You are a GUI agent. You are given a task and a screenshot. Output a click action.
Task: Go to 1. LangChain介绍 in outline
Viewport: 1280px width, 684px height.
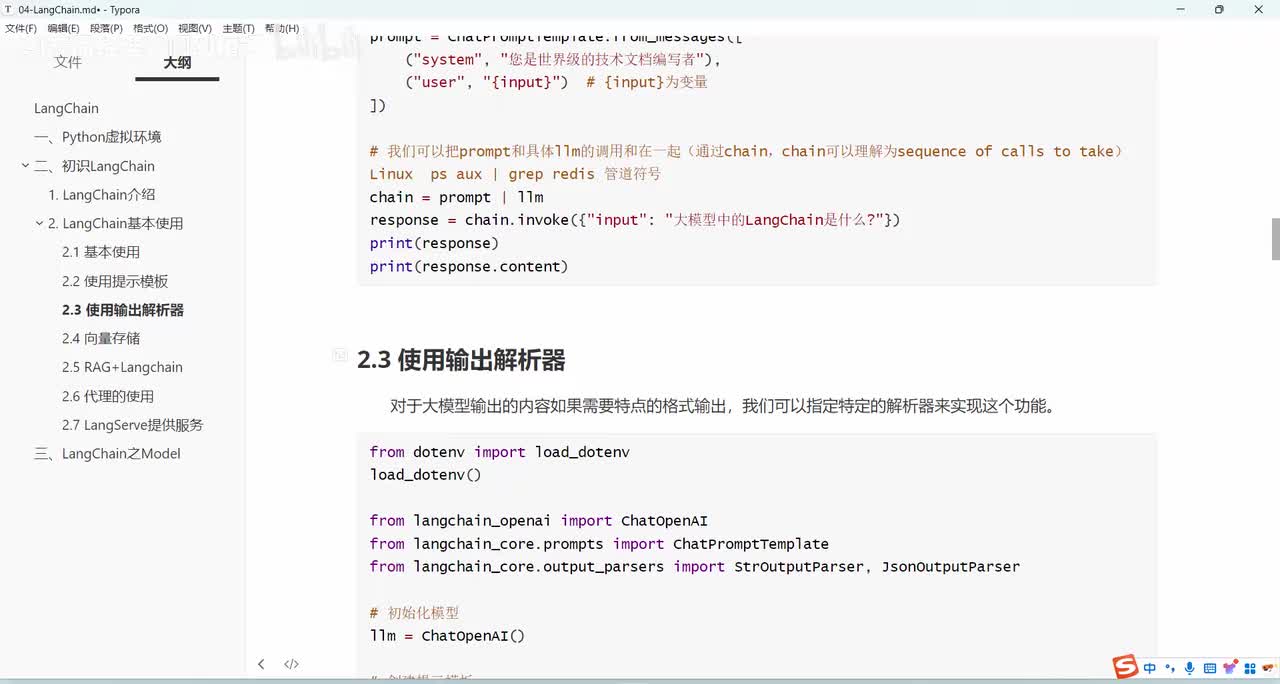(102, 195)
